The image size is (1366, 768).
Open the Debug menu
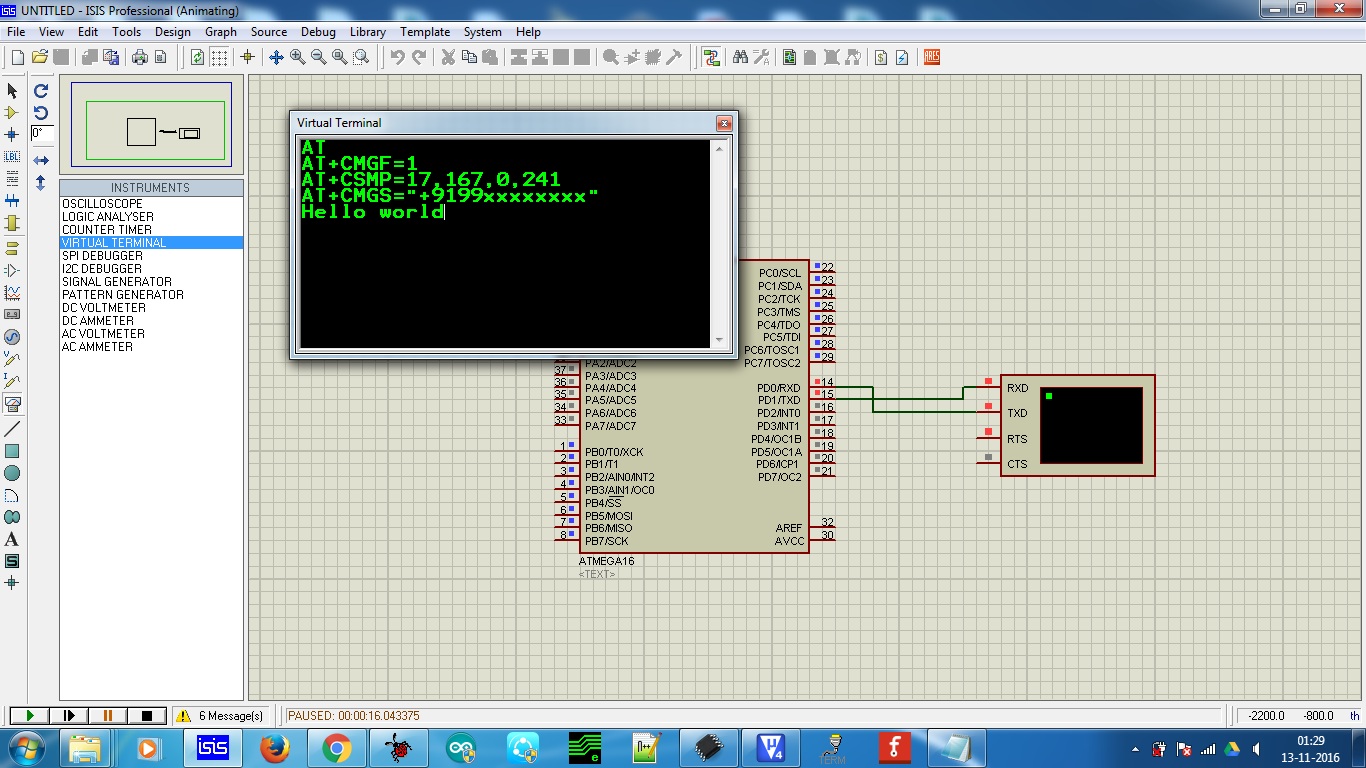(318, 31)
